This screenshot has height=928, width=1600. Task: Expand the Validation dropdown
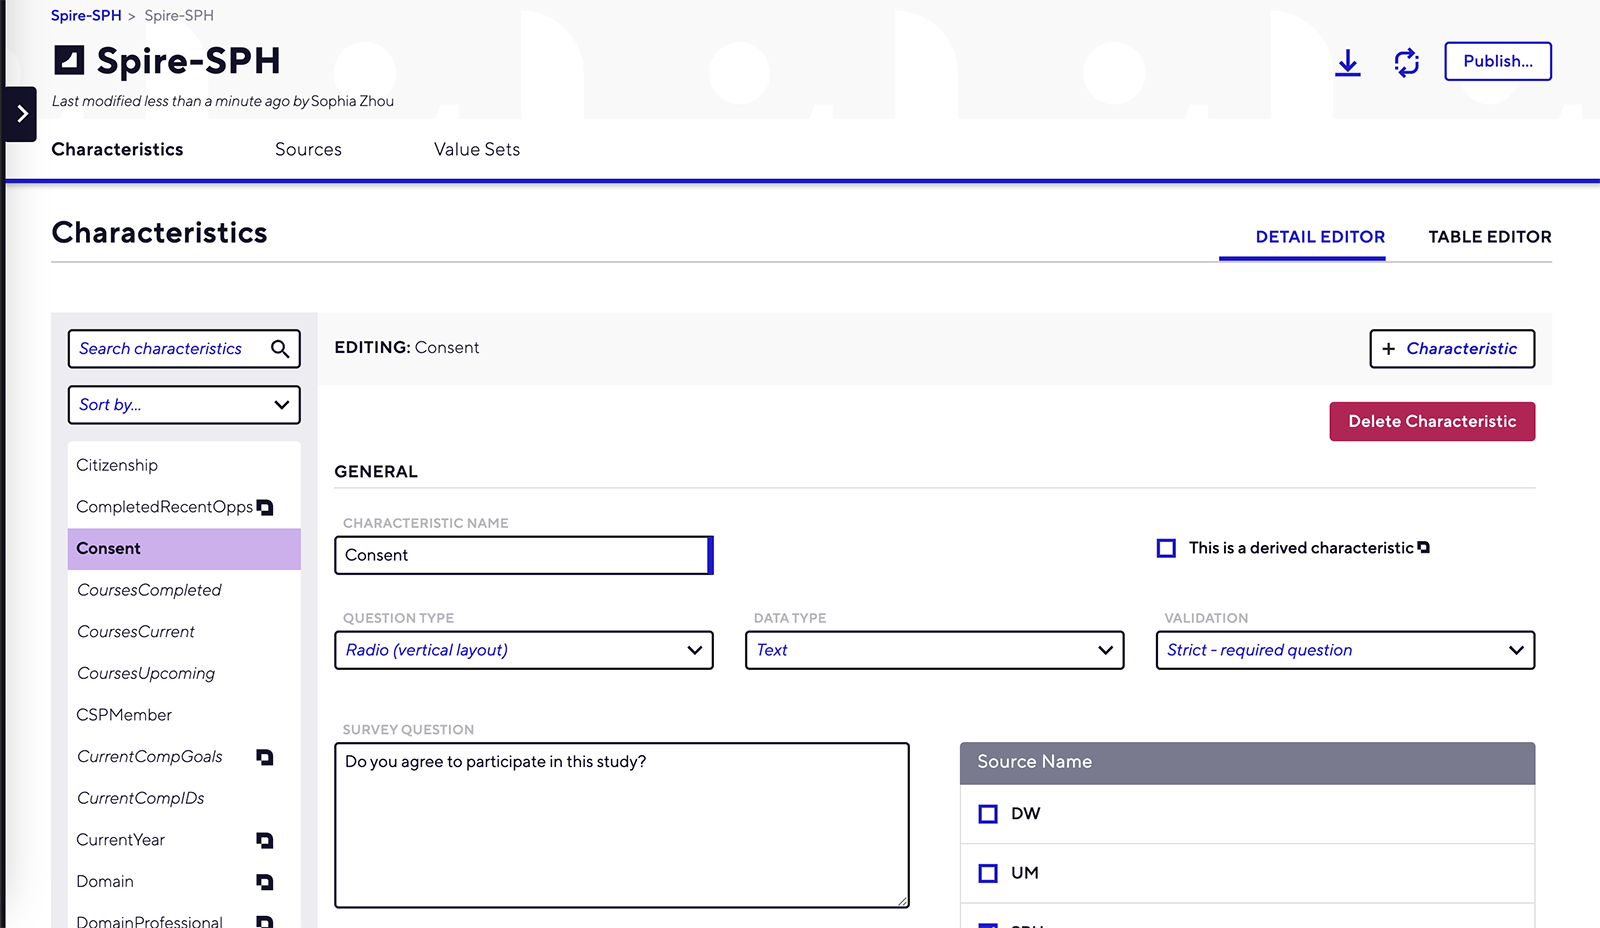coord(1344,650)
